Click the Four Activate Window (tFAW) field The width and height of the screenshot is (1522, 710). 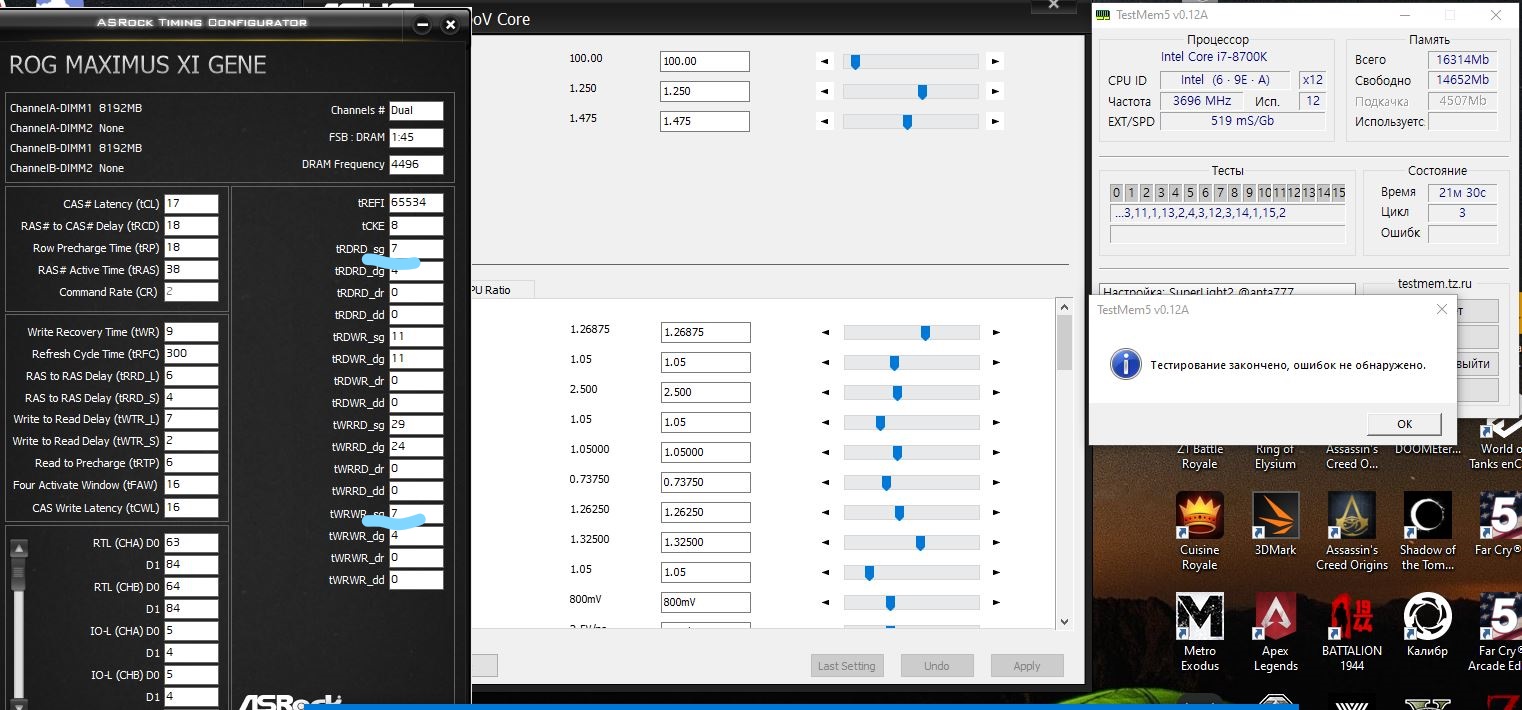coord(191,486)
